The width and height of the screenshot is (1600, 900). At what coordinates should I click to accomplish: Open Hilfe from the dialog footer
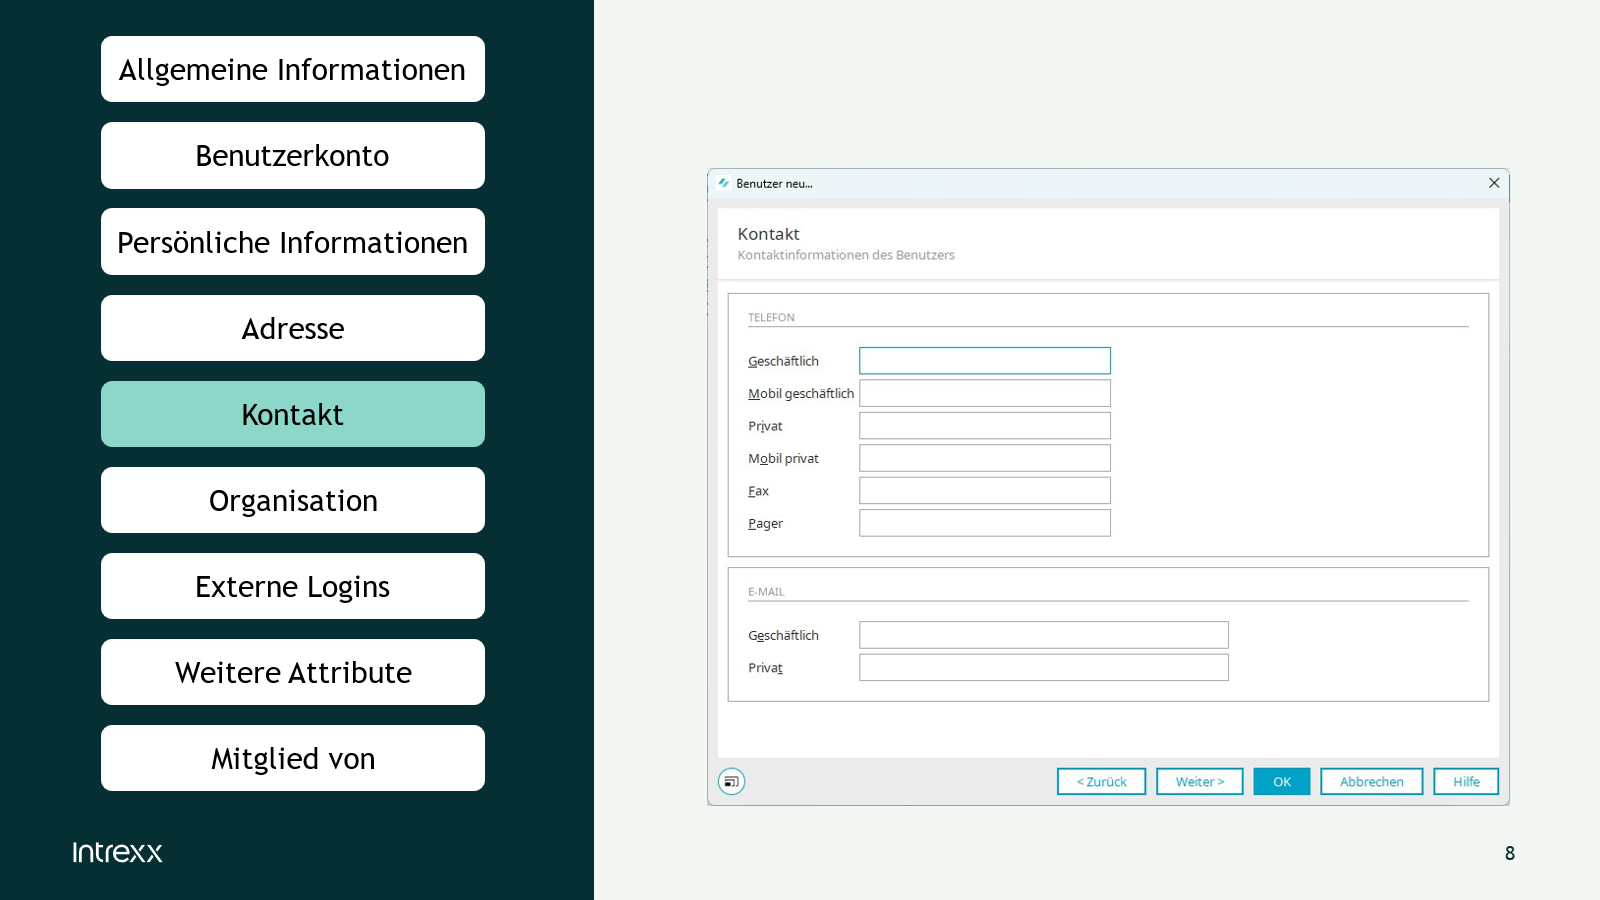point(1465,781)
